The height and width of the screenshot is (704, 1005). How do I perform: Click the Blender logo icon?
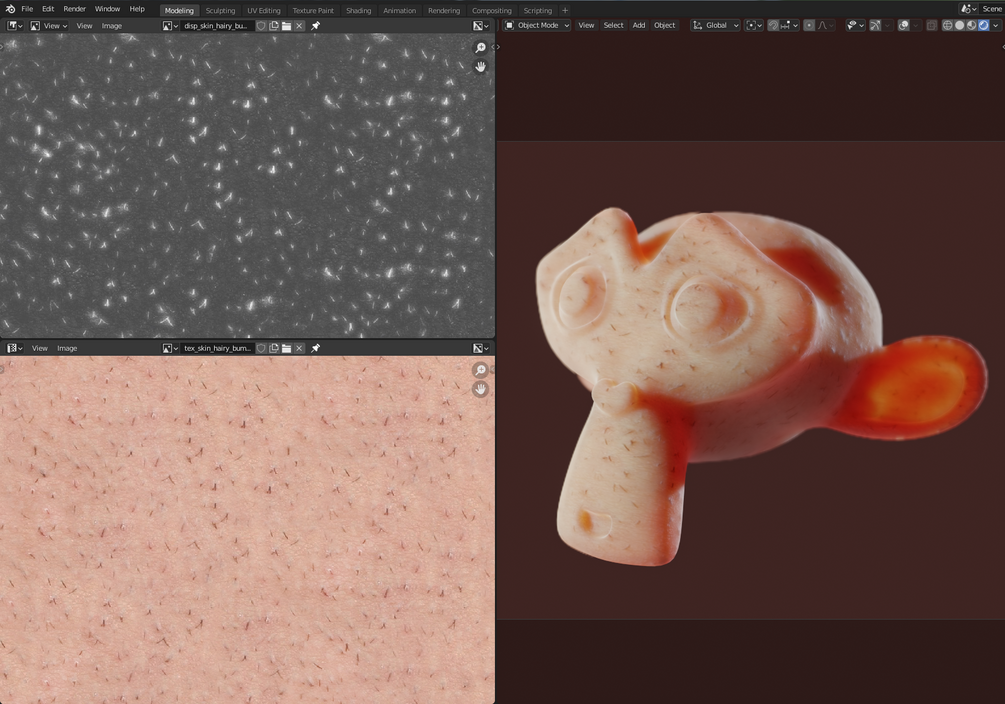pos(10,9)
